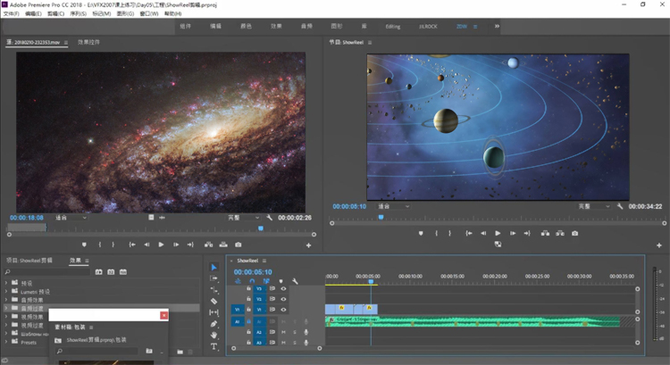670x365 pixels.
Task: Play the Program monitor sequence
Action: (x=498, y=233)
